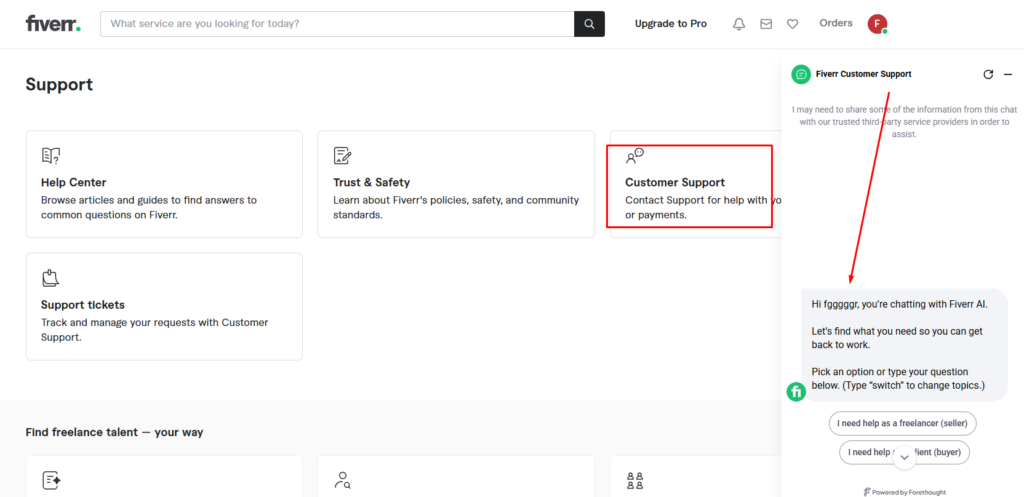The image size is (1024, 497).
Task: Open saved lists heart icon
Action: [x=792, y=24]
